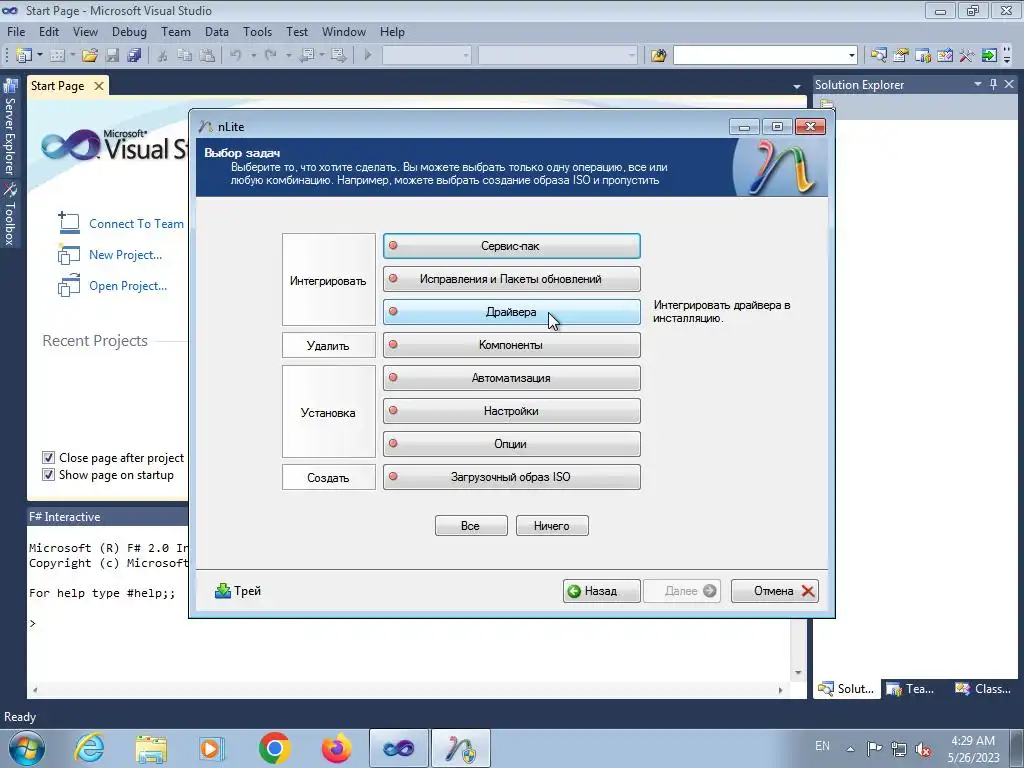1024x768 pixels.
Task: Click the Отмена button in nLite
Action: 775,591
